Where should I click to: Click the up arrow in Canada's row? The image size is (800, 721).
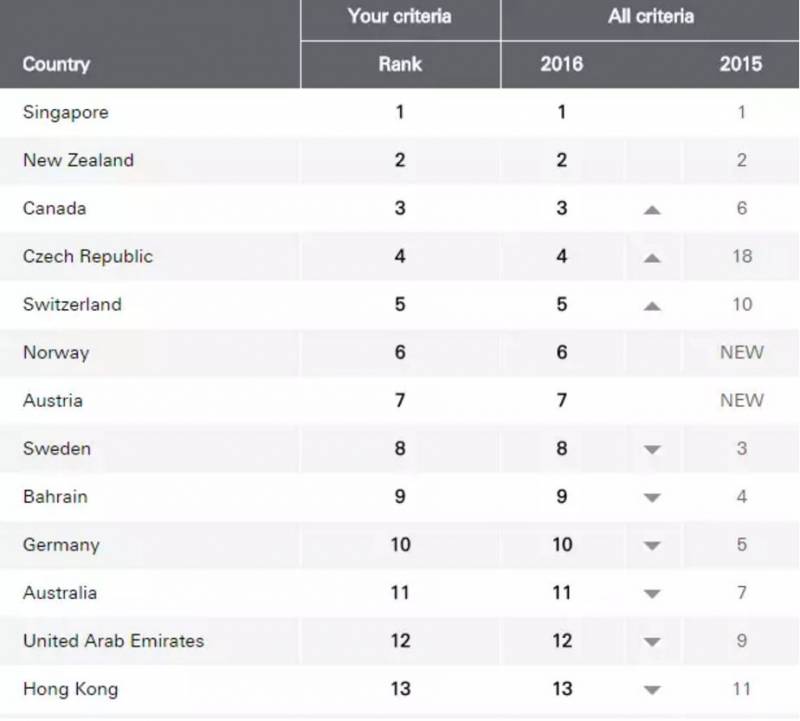click(653, 209)
